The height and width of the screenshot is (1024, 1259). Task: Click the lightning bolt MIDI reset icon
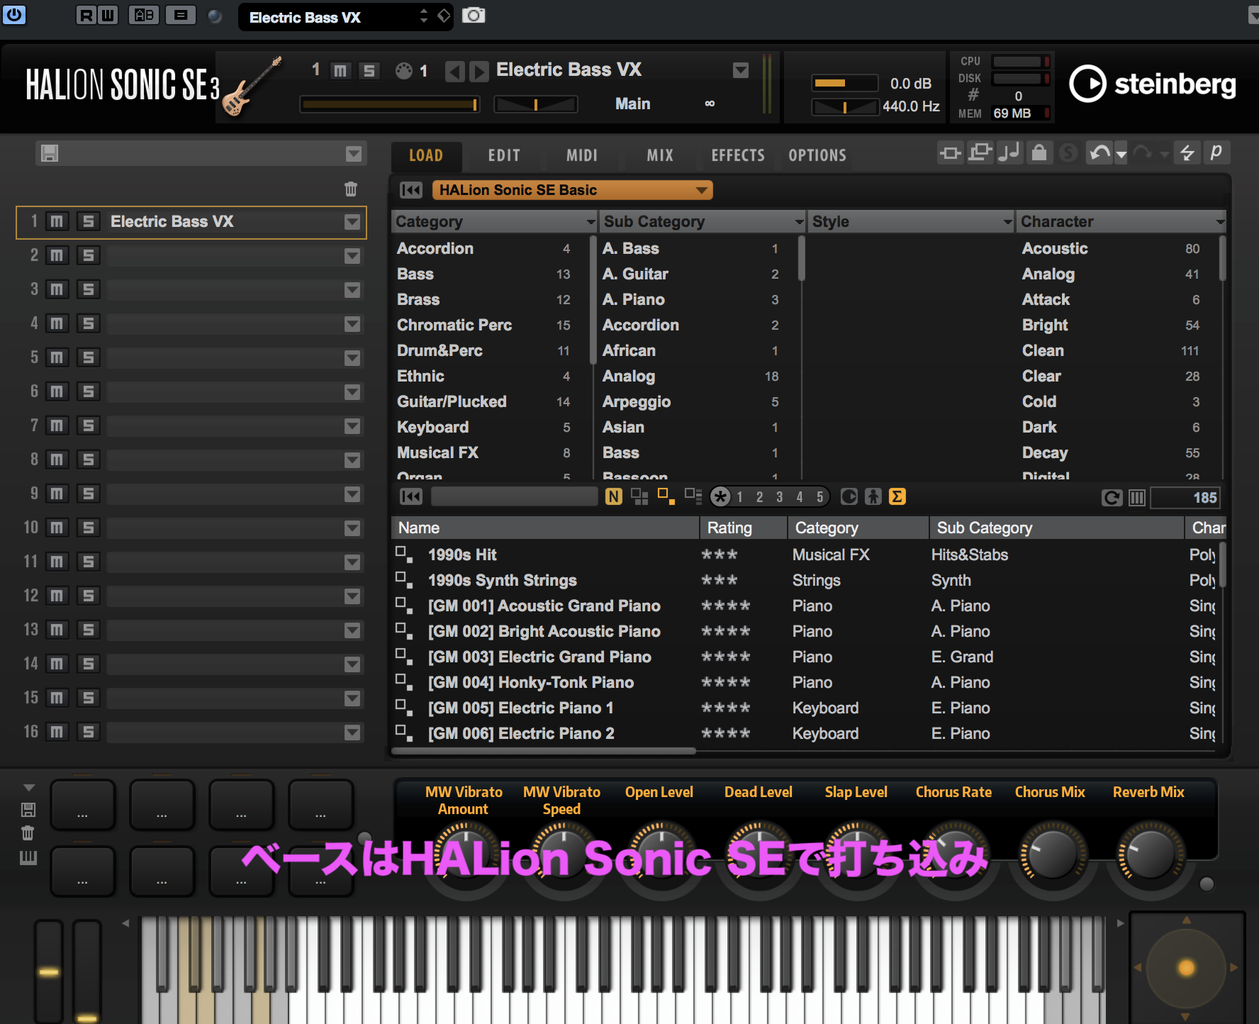tap(1187, 153)
